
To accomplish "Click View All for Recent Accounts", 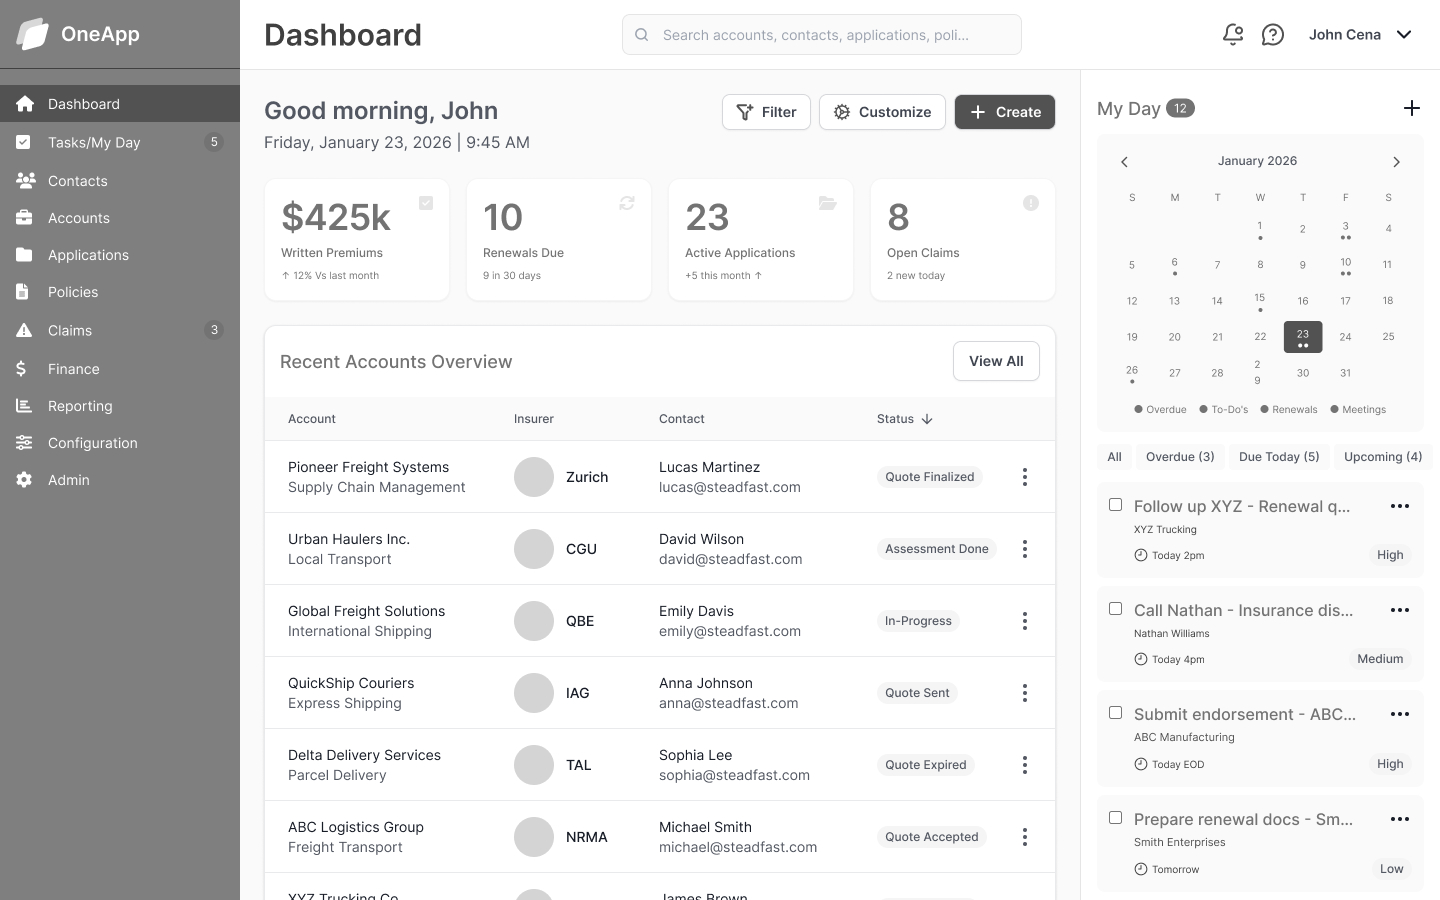I will (x=996, y=361).
